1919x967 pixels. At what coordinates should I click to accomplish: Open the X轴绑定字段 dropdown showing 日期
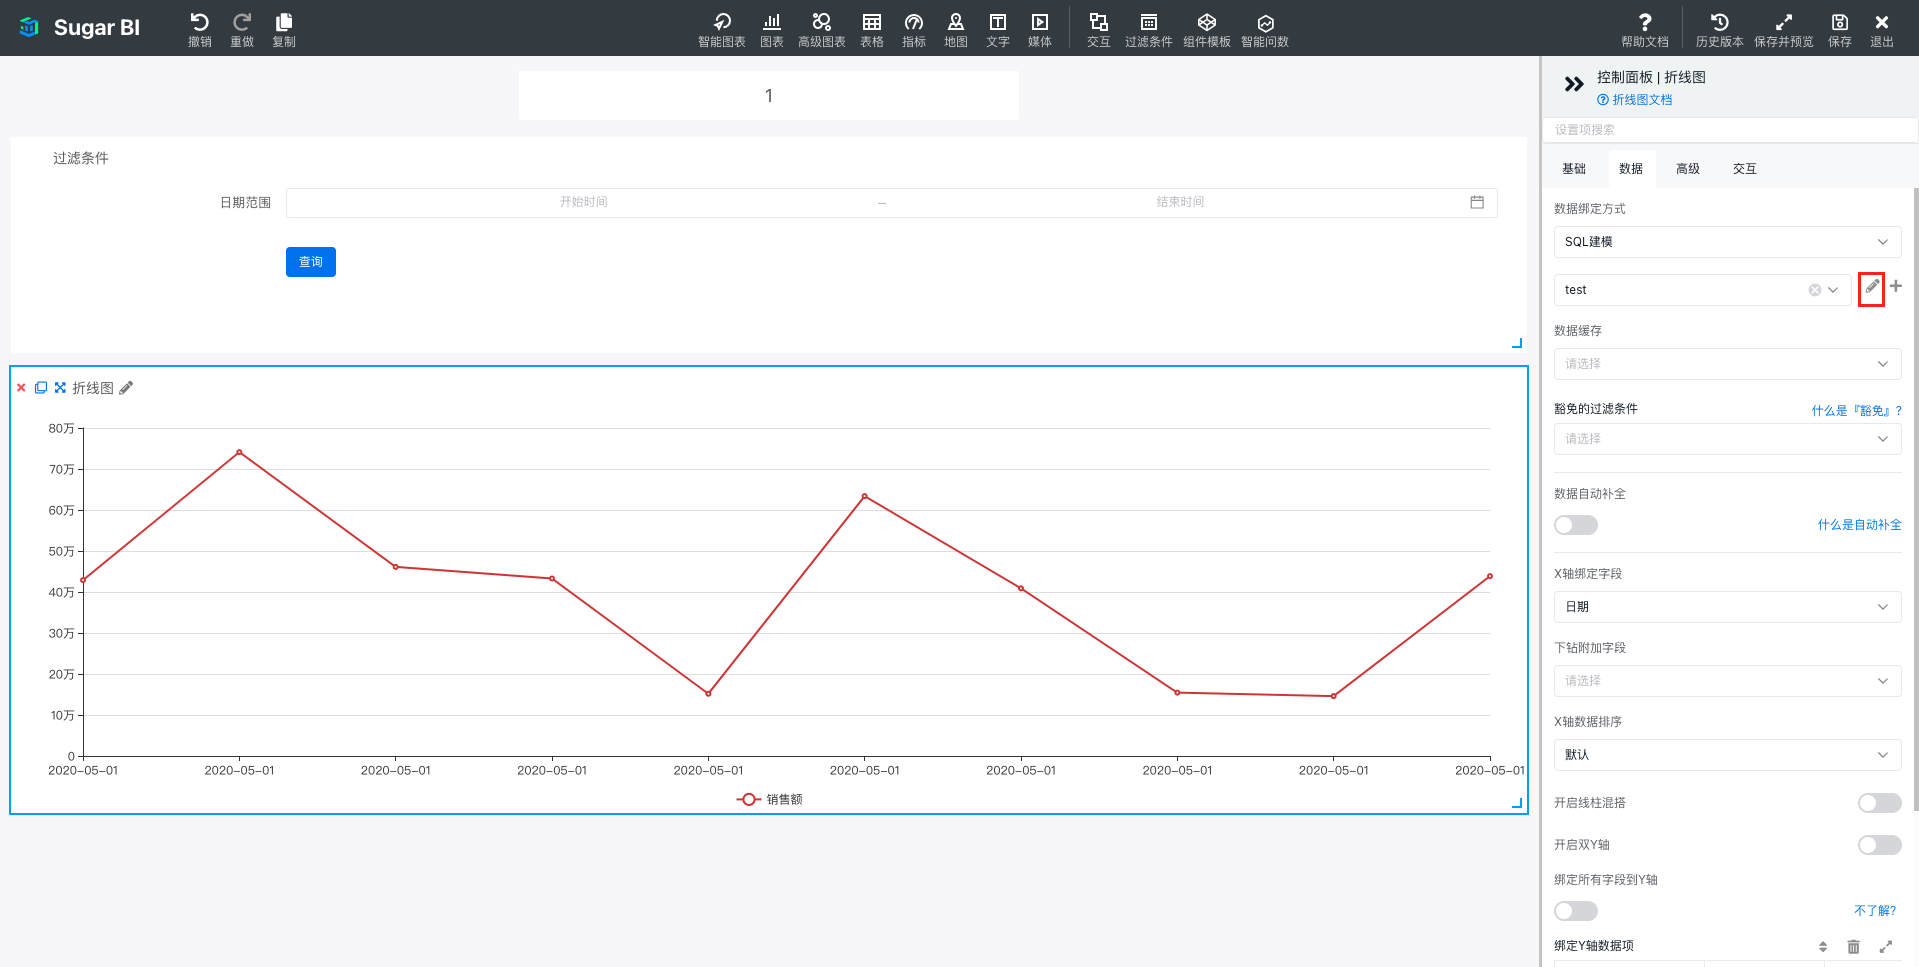[x=1727, y=607]
